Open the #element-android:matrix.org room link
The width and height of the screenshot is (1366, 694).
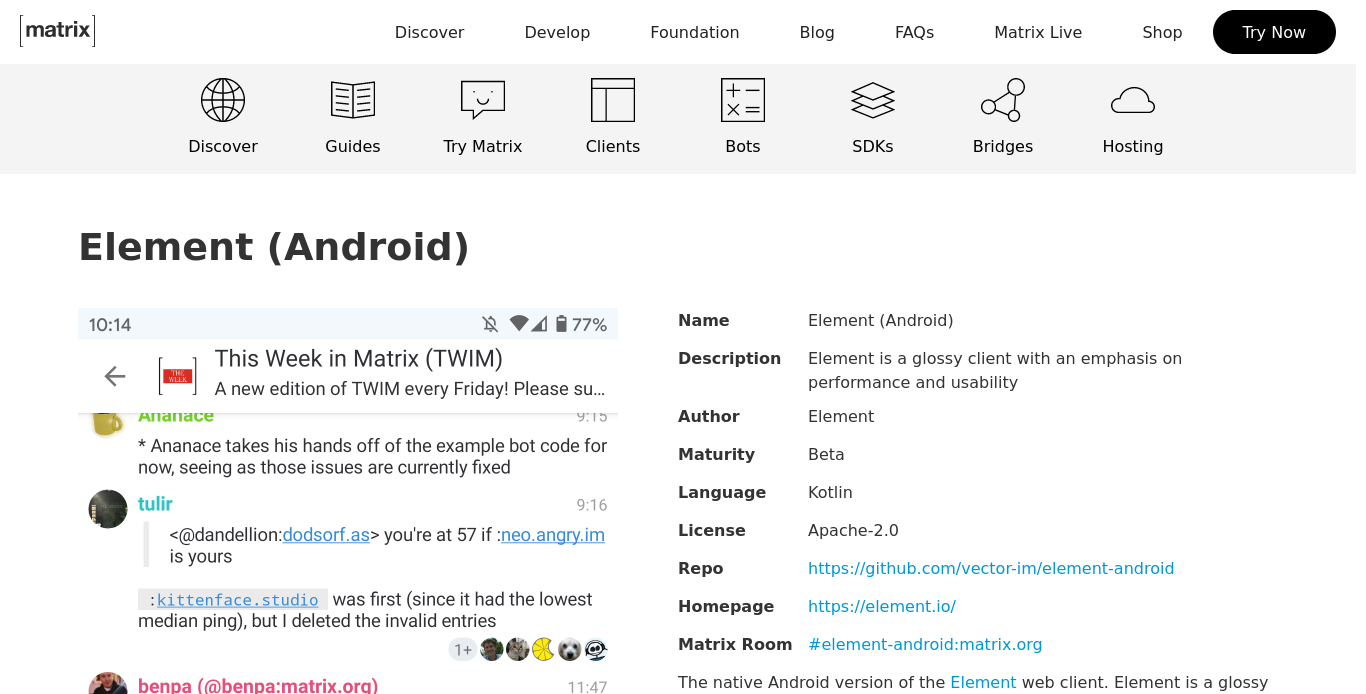click(x=925, y=644)
